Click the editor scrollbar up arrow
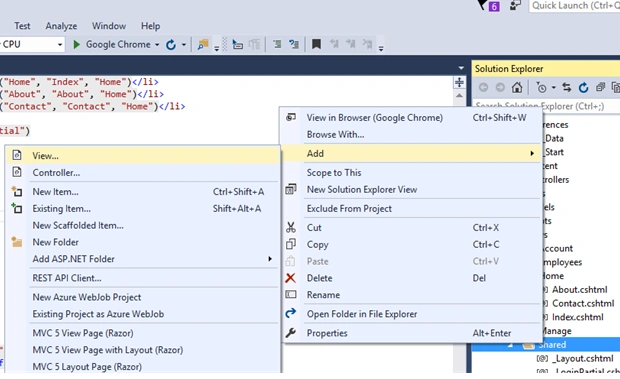The width and height of the screenshot is (620, 379). pos(459,96)
